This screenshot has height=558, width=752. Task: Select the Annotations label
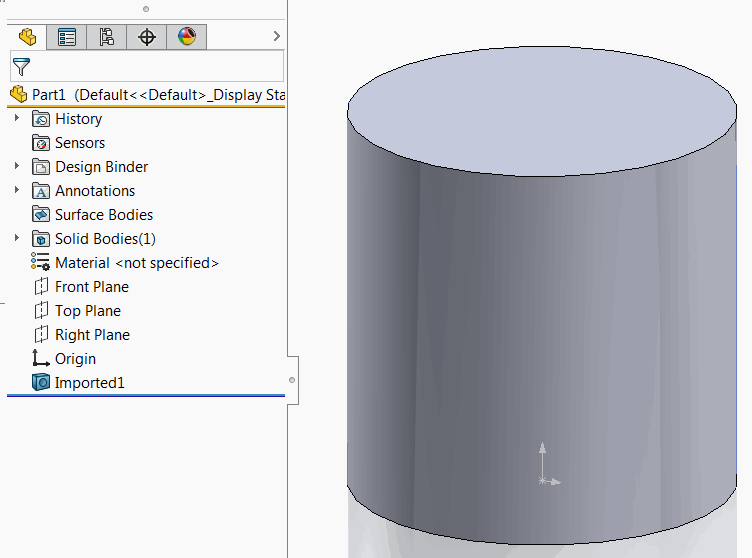(x=95, y=190)
